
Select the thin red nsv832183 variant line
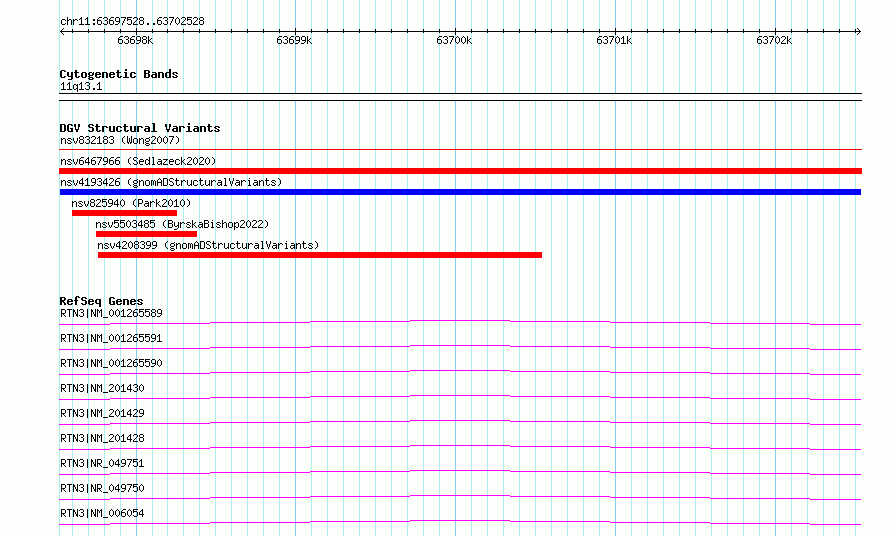pos(460,149)
